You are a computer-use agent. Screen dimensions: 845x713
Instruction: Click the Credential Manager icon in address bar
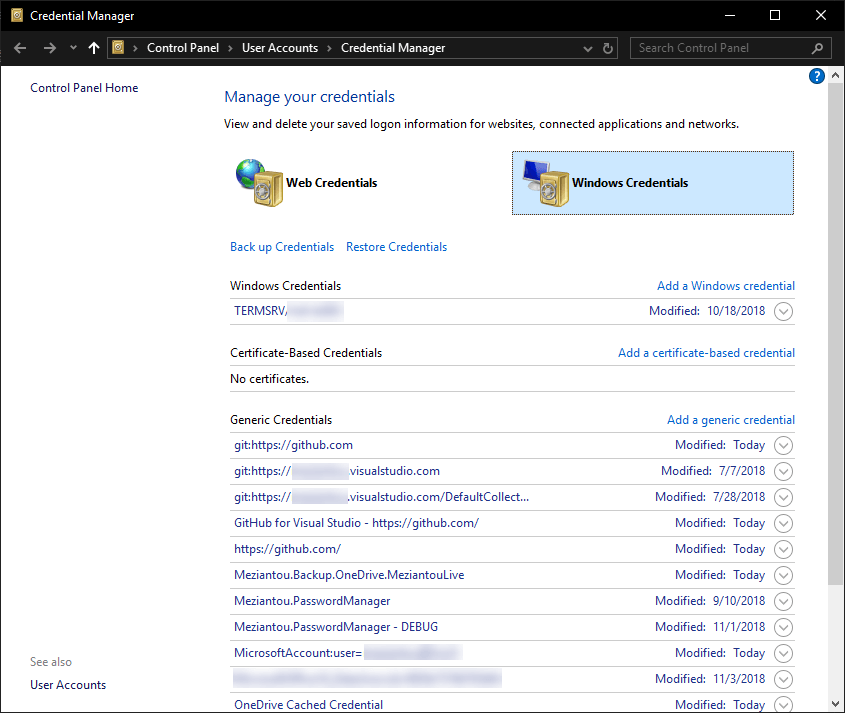click(118, 47)
